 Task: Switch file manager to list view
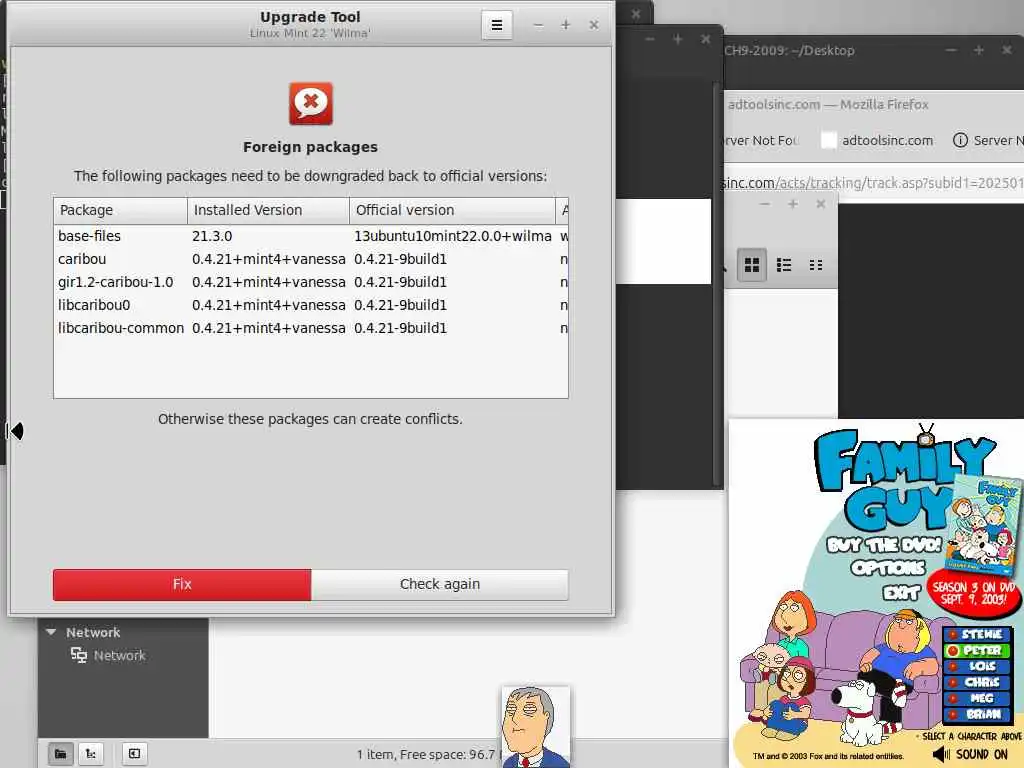click(784, 264)
